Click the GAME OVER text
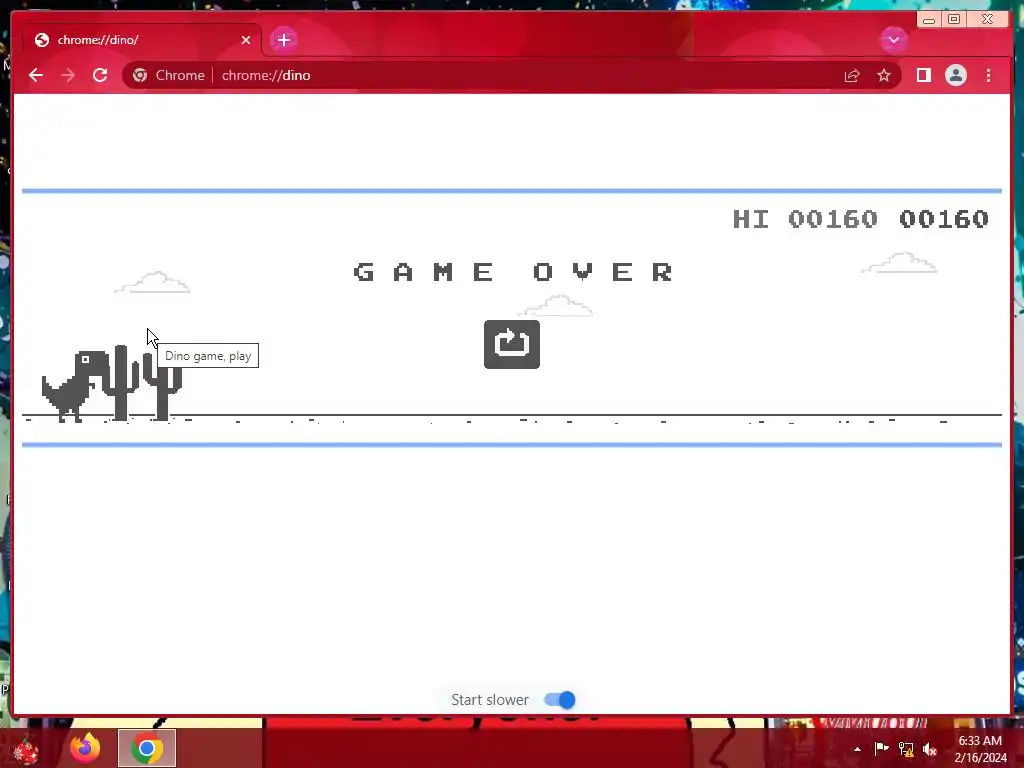1024x768 pixels. [x=513, y=272]
